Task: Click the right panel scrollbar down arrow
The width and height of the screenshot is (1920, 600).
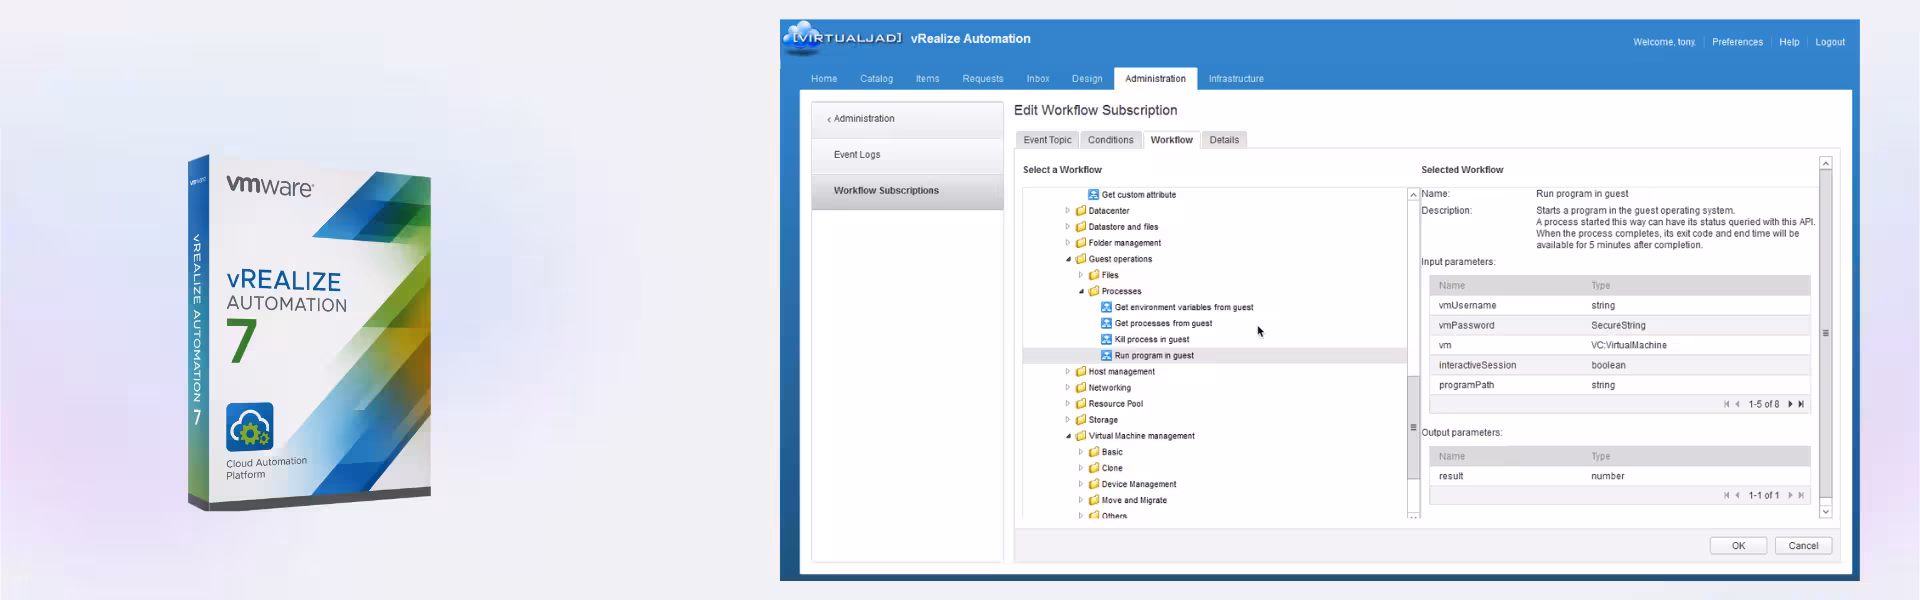Action: (1825, 511)
